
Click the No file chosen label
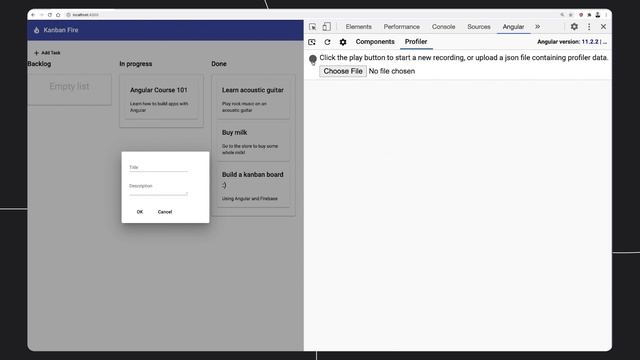tap(391, 71)
